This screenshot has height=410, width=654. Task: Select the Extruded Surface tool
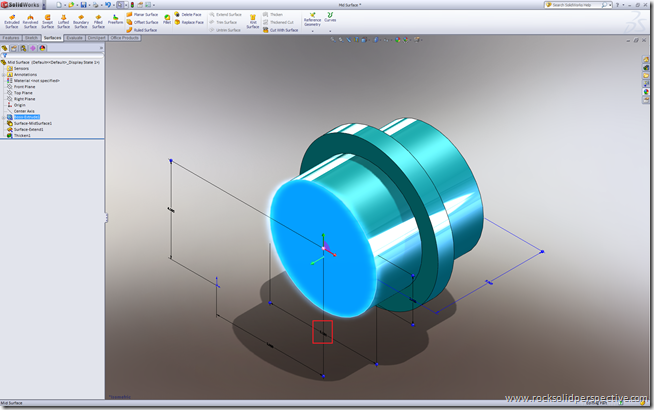point(12,22)
